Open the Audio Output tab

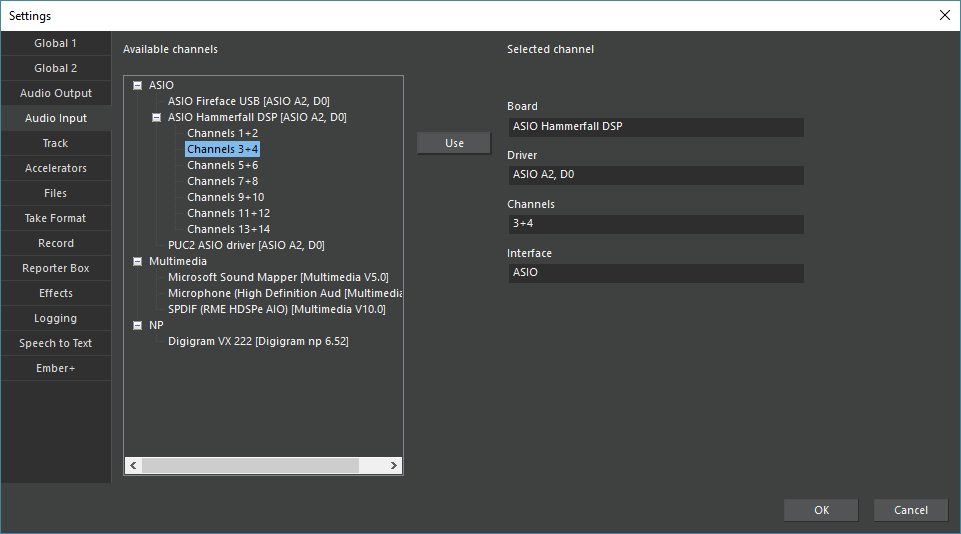click(x=56, y=93)
